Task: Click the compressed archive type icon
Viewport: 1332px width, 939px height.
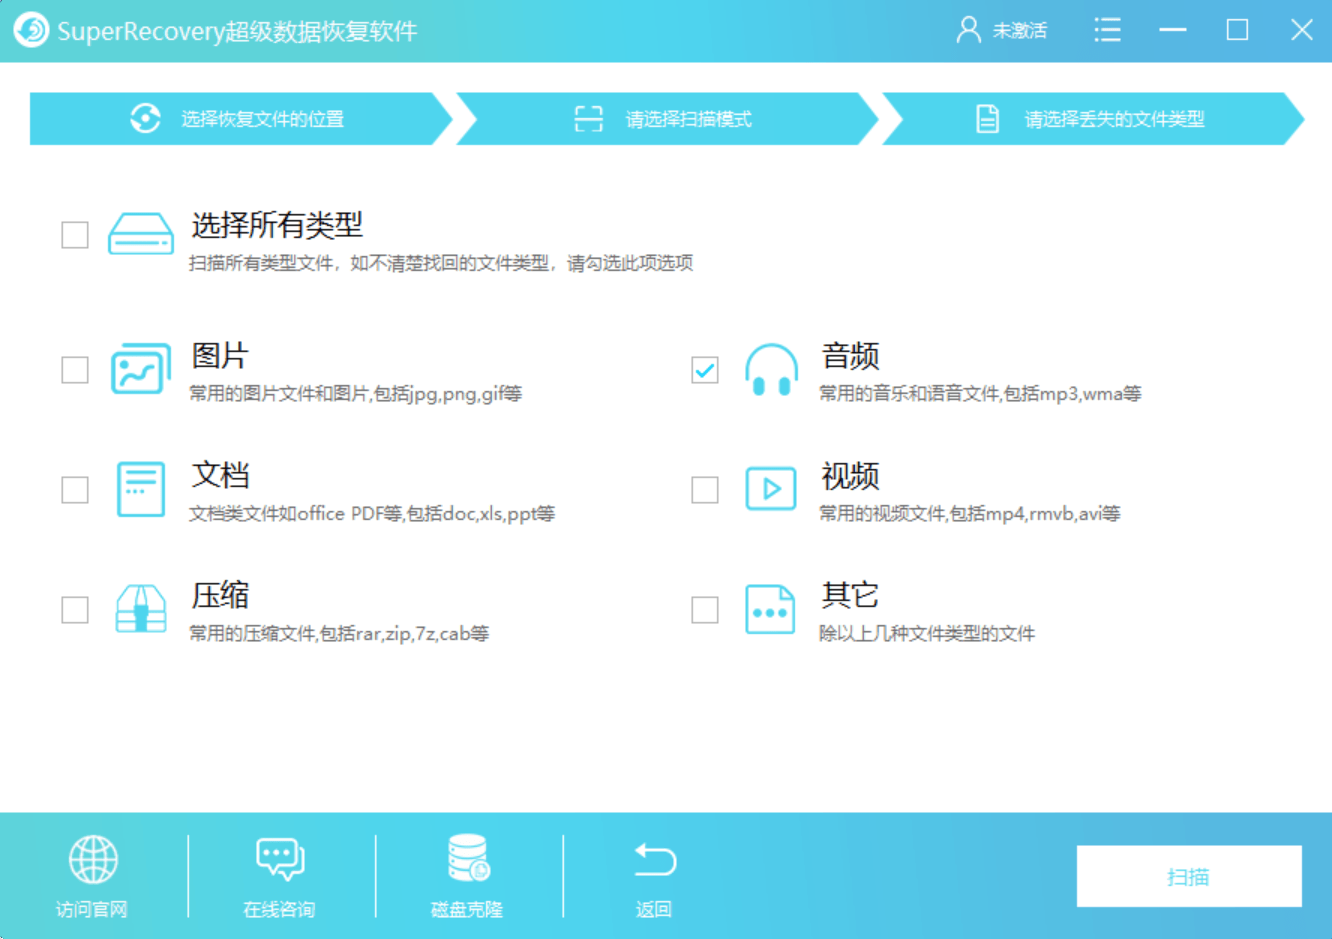Action: [140, 609]
